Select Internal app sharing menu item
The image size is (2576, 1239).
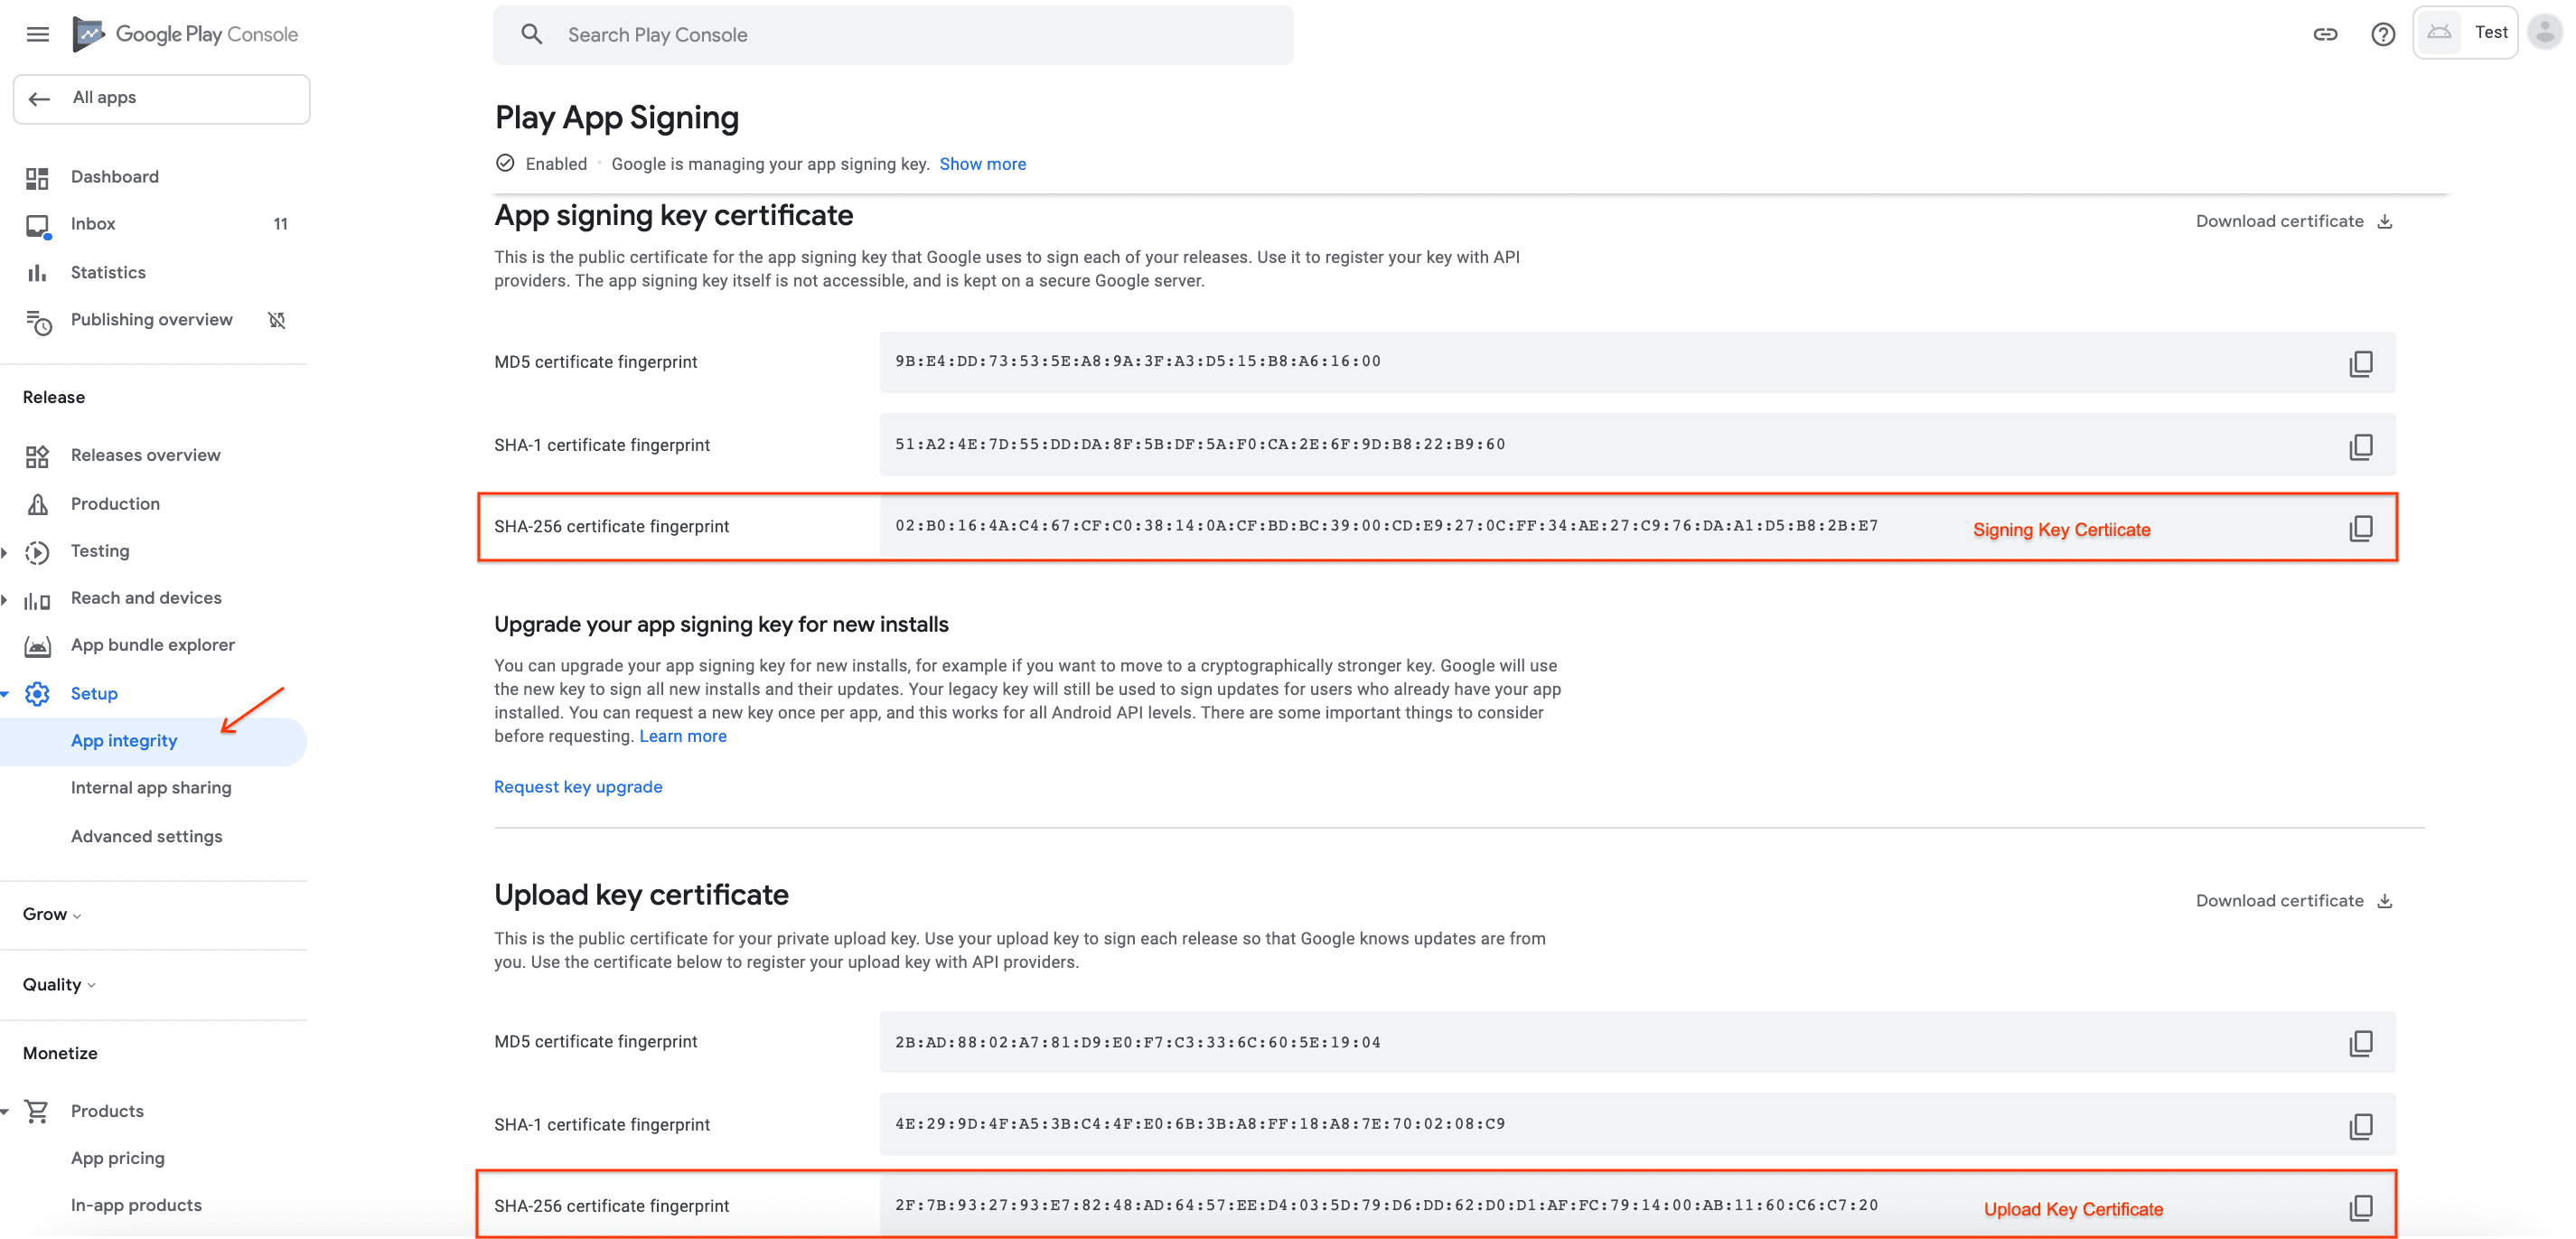[x=149, y=787]
